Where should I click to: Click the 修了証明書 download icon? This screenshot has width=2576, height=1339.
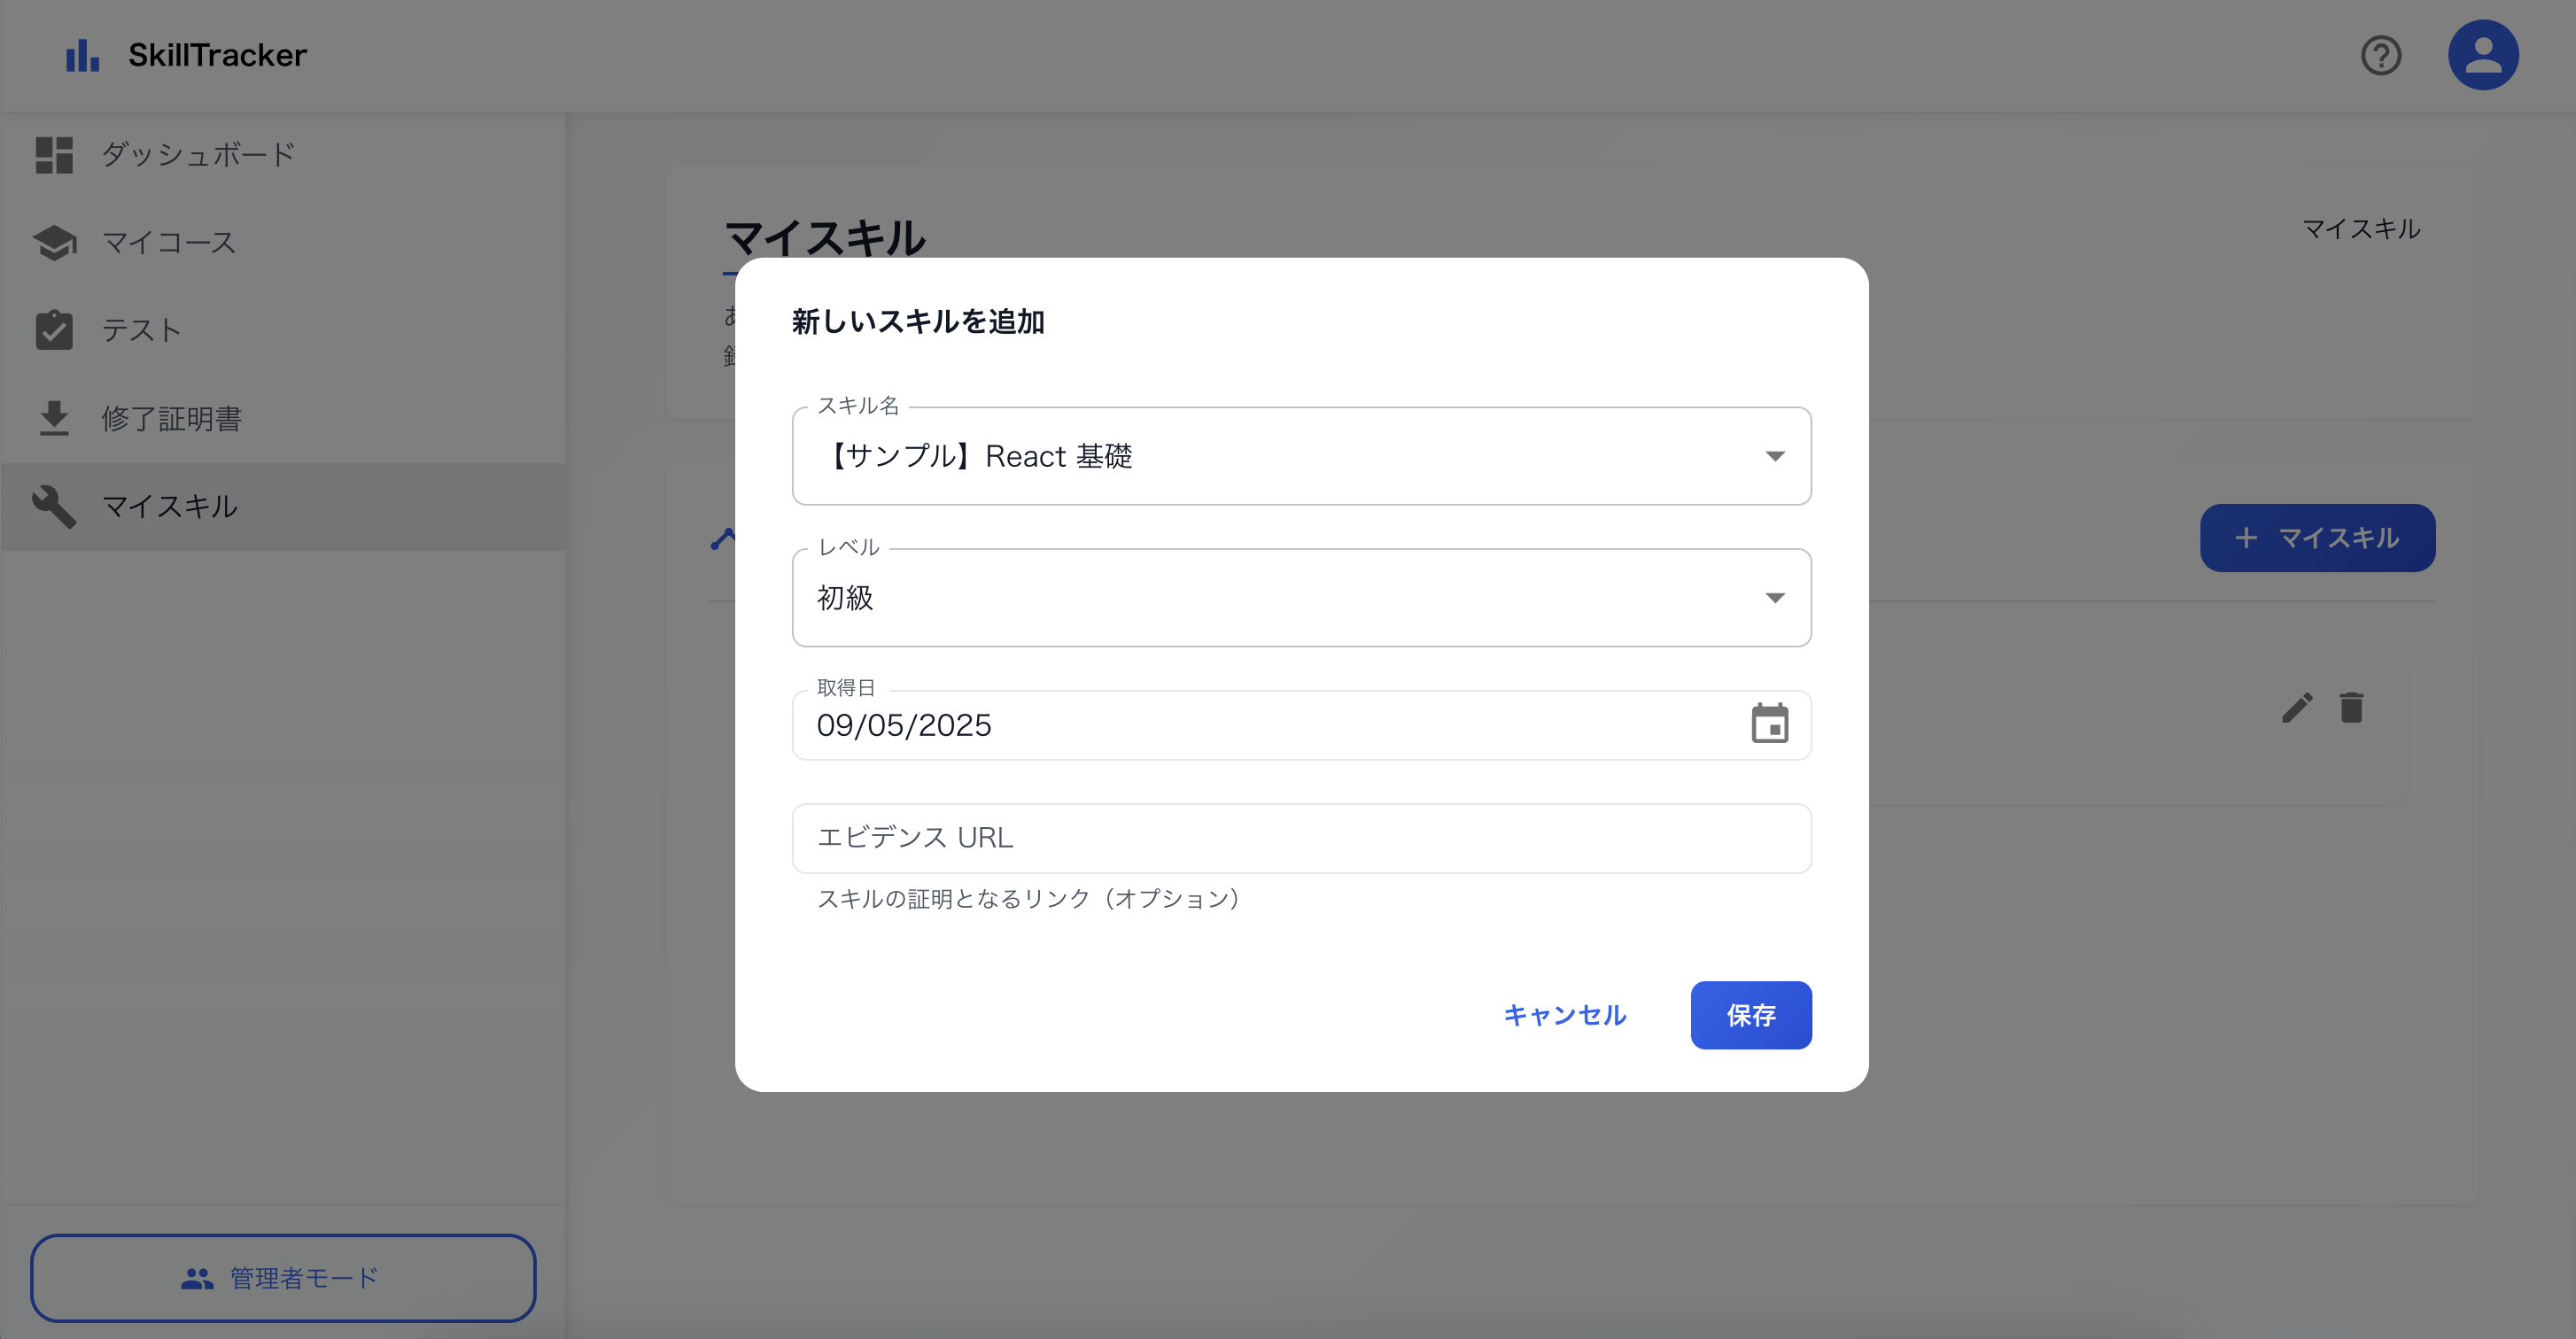pos(55,418)
